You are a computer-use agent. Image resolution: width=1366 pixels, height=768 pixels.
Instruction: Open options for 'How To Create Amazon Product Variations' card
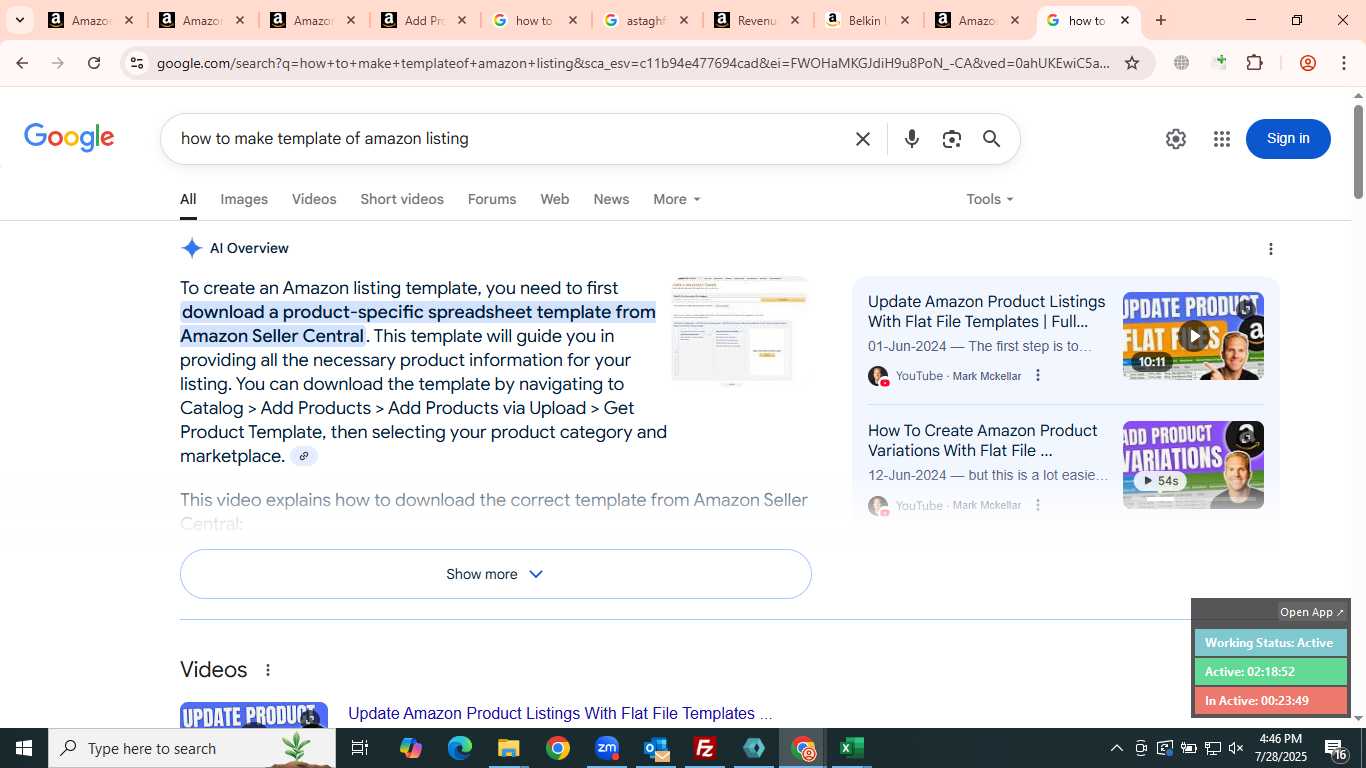(x=1038, y=505)
